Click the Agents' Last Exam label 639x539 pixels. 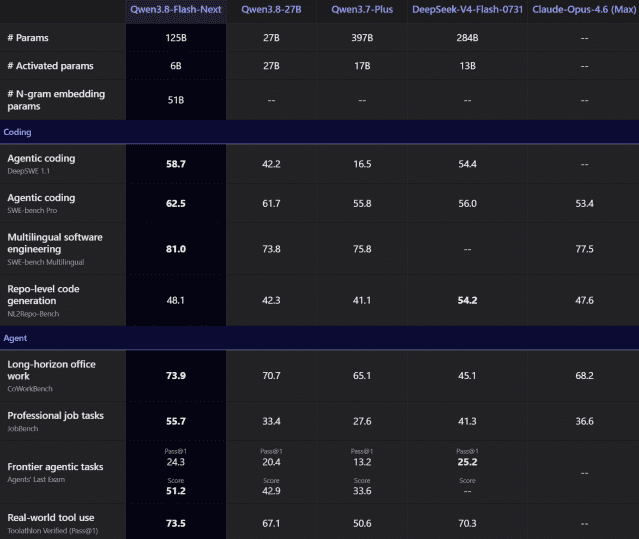(x=36, y=480)
